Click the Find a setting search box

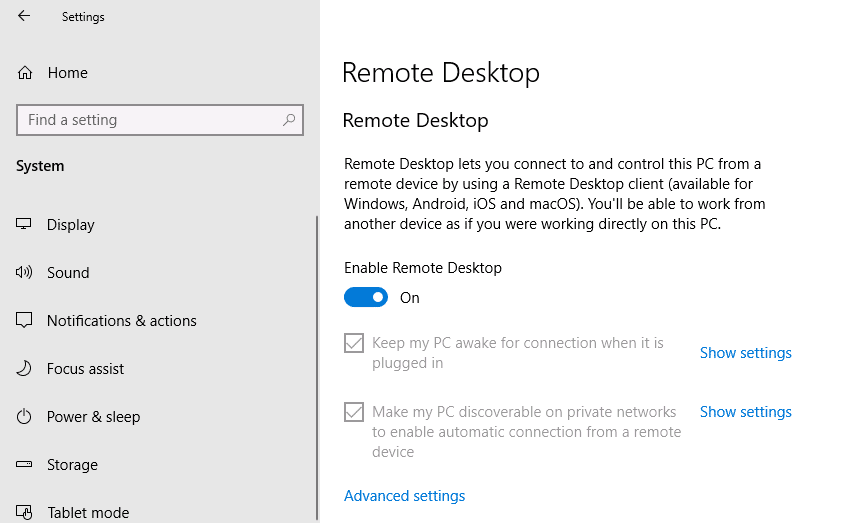[150, 120]
